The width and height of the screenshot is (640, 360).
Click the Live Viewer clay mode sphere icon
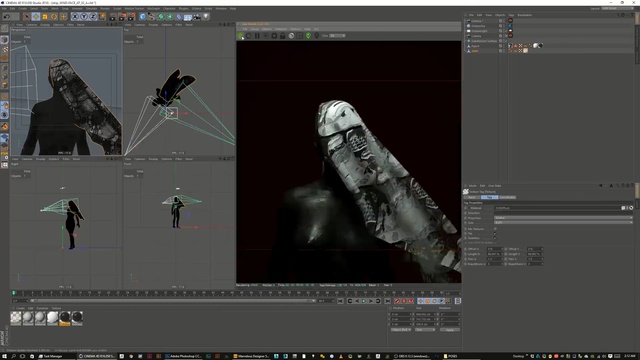point(291,36)
